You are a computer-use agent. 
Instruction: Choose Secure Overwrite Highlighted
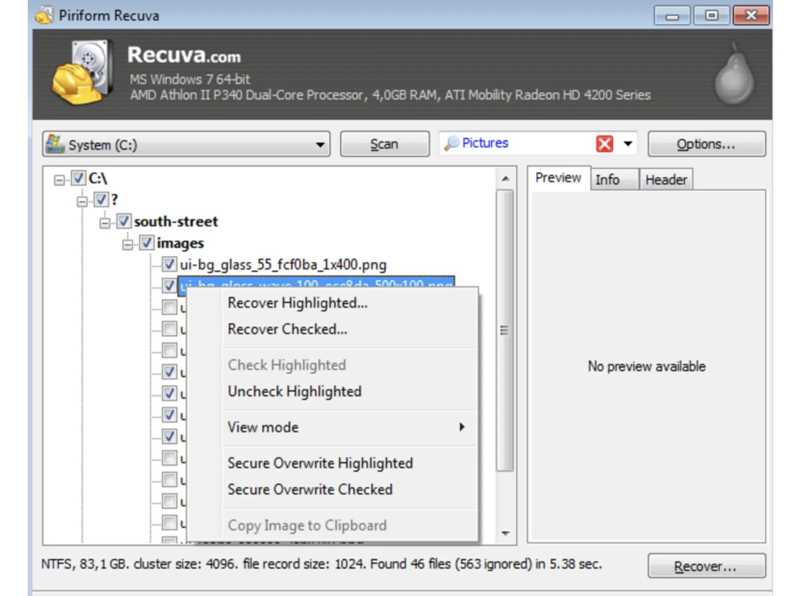pos(320,463)
